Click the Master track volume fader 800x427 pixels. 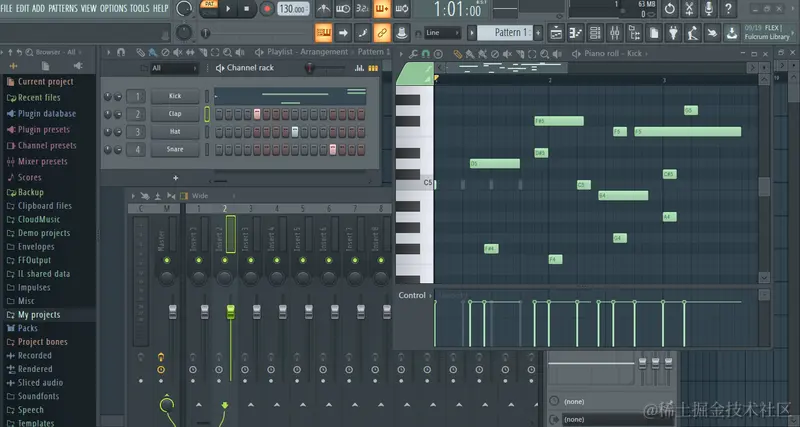tap(172, 312)
